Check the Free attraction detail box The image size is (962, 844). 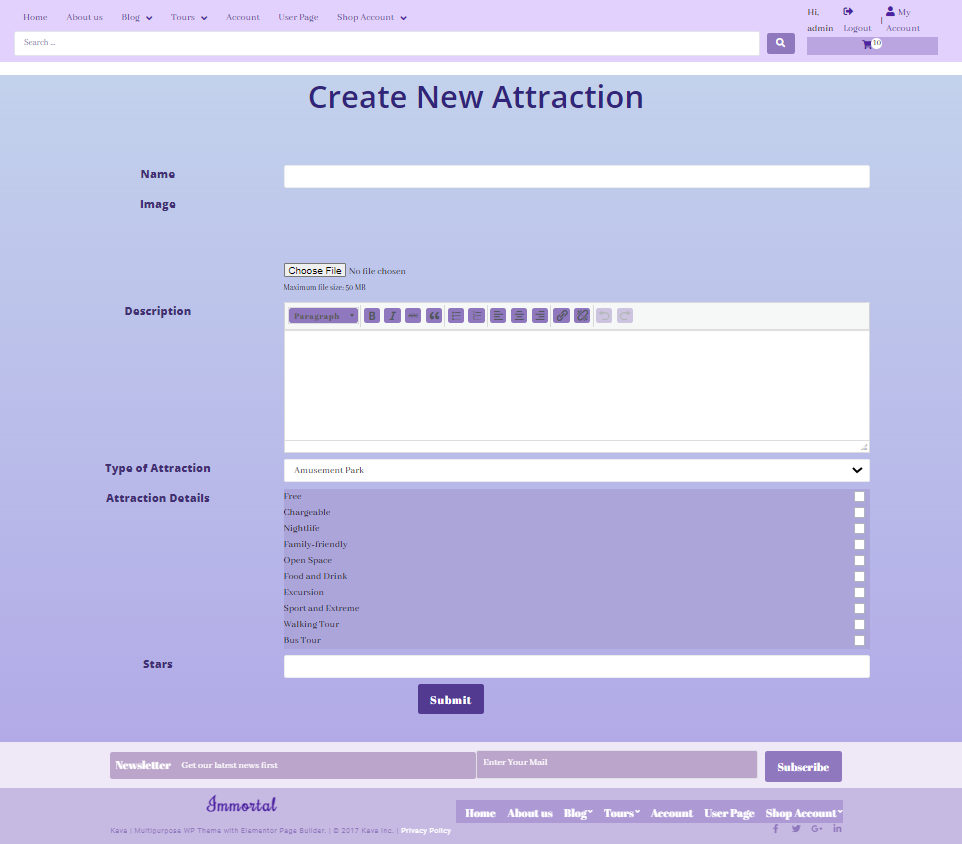point(859,497)
